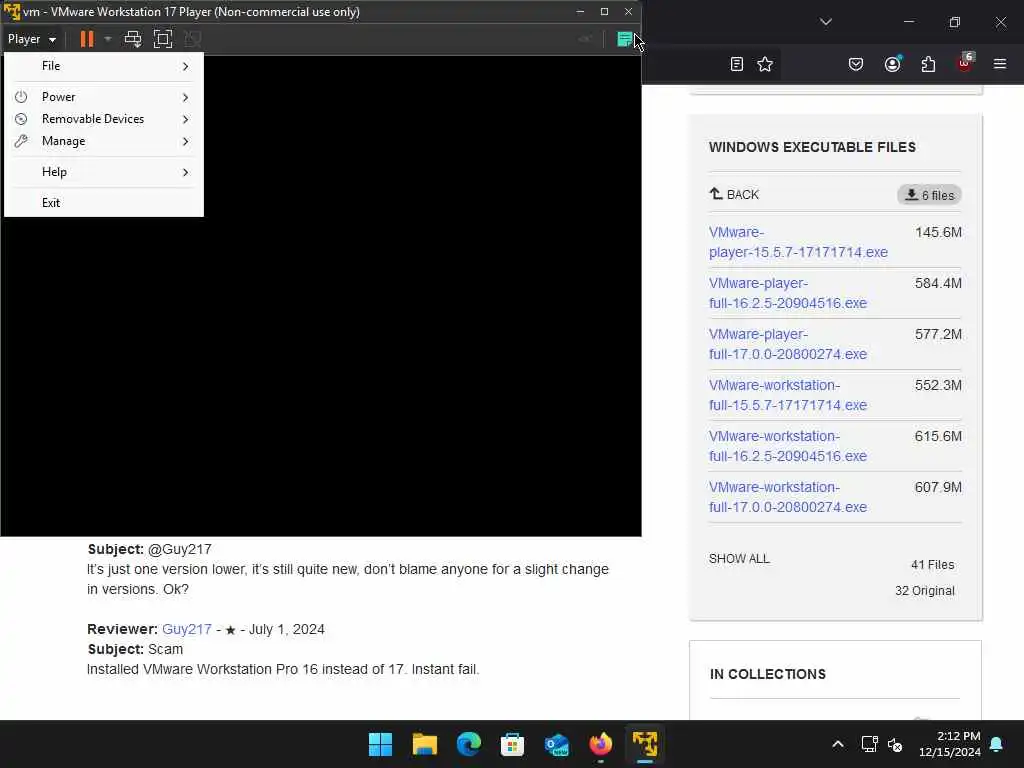Image resolution: width=1024 pixels, height=768 pixels.
Task: Open the Power submenu
Action: [x=104, y=97]
